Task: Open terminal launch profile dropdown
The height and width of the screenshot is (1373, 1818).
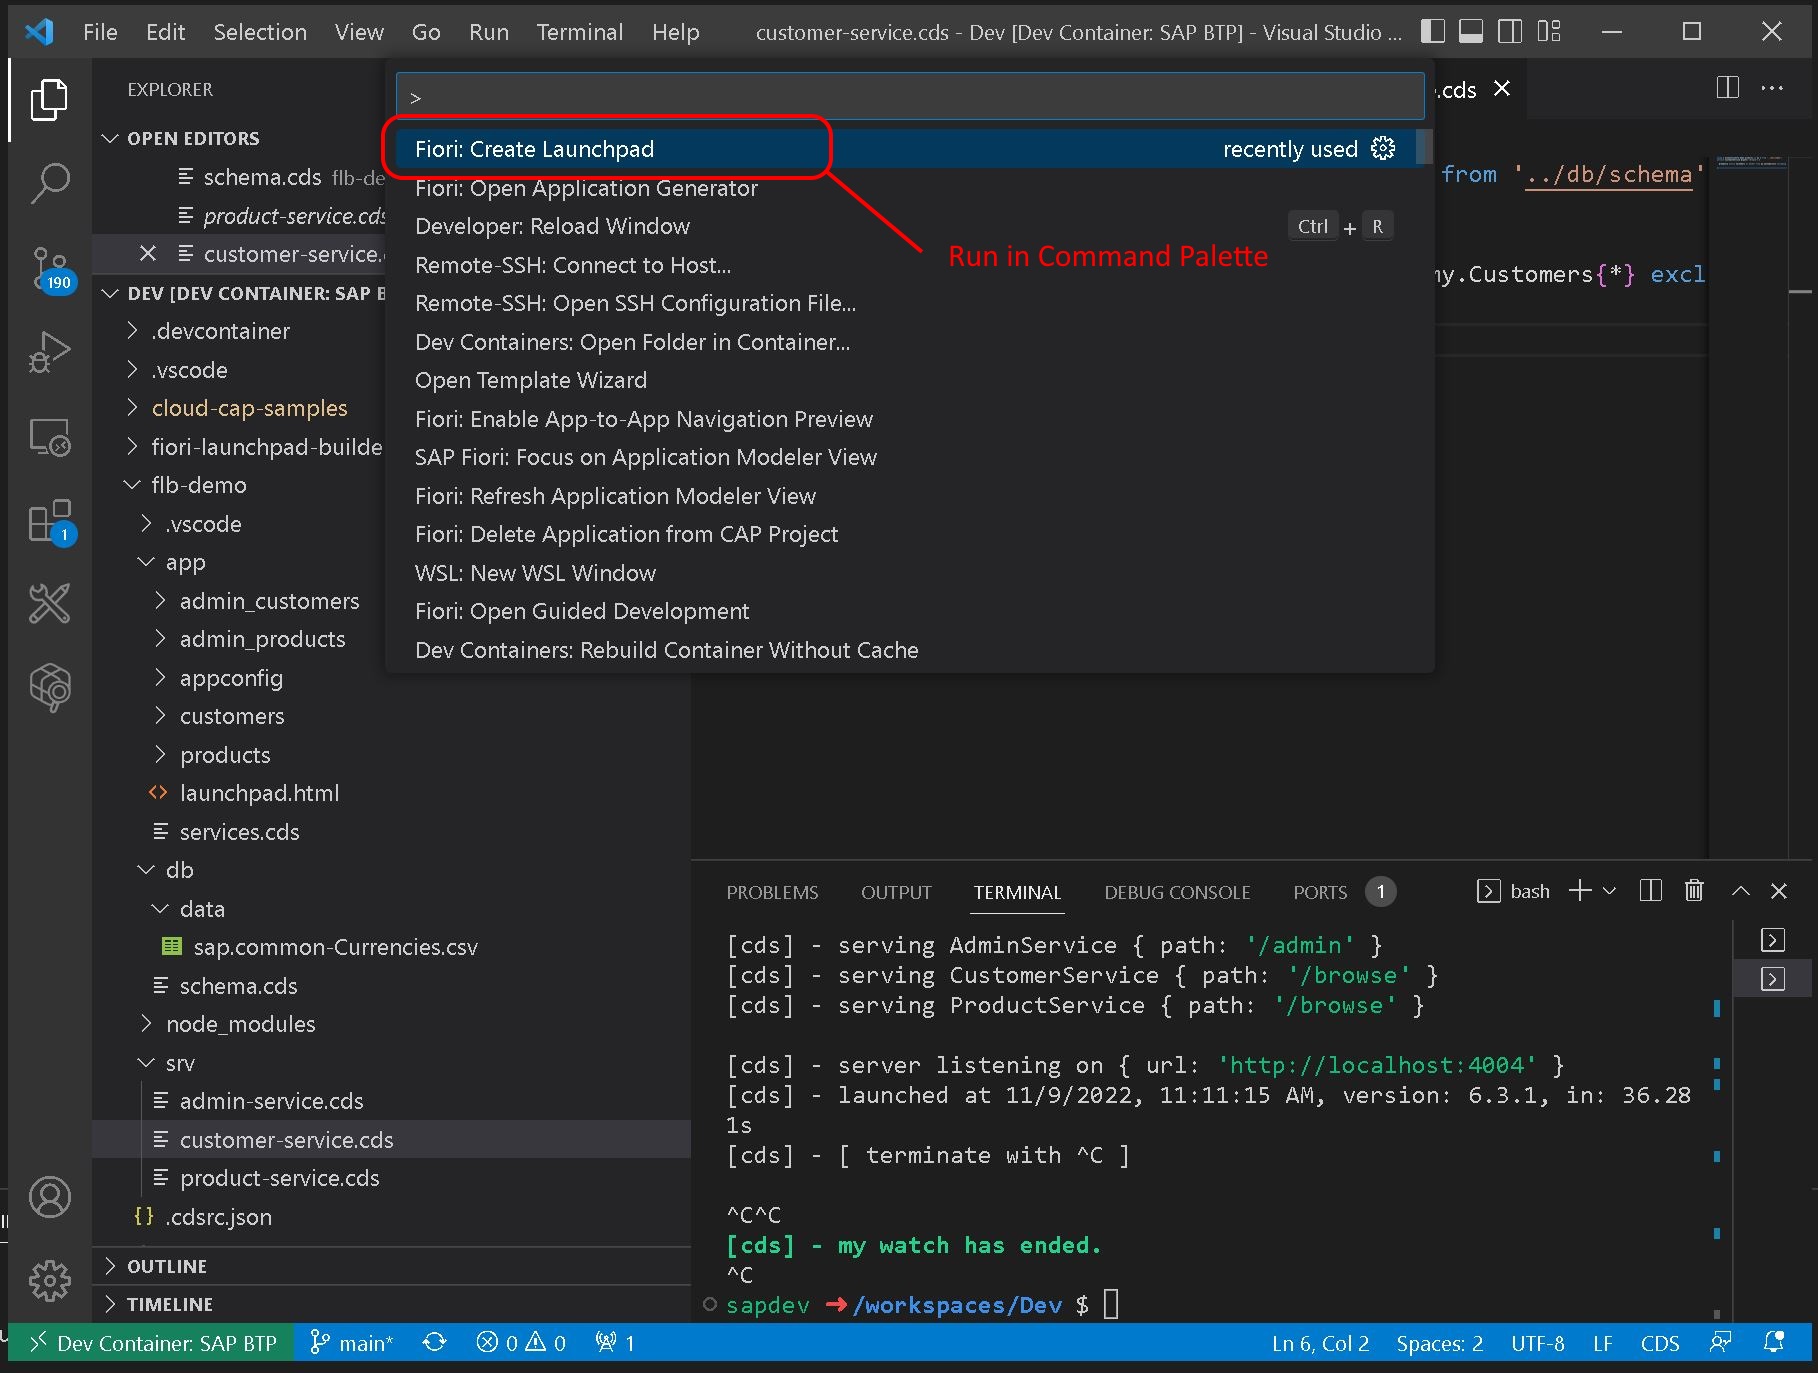Action: point(1609,891)
